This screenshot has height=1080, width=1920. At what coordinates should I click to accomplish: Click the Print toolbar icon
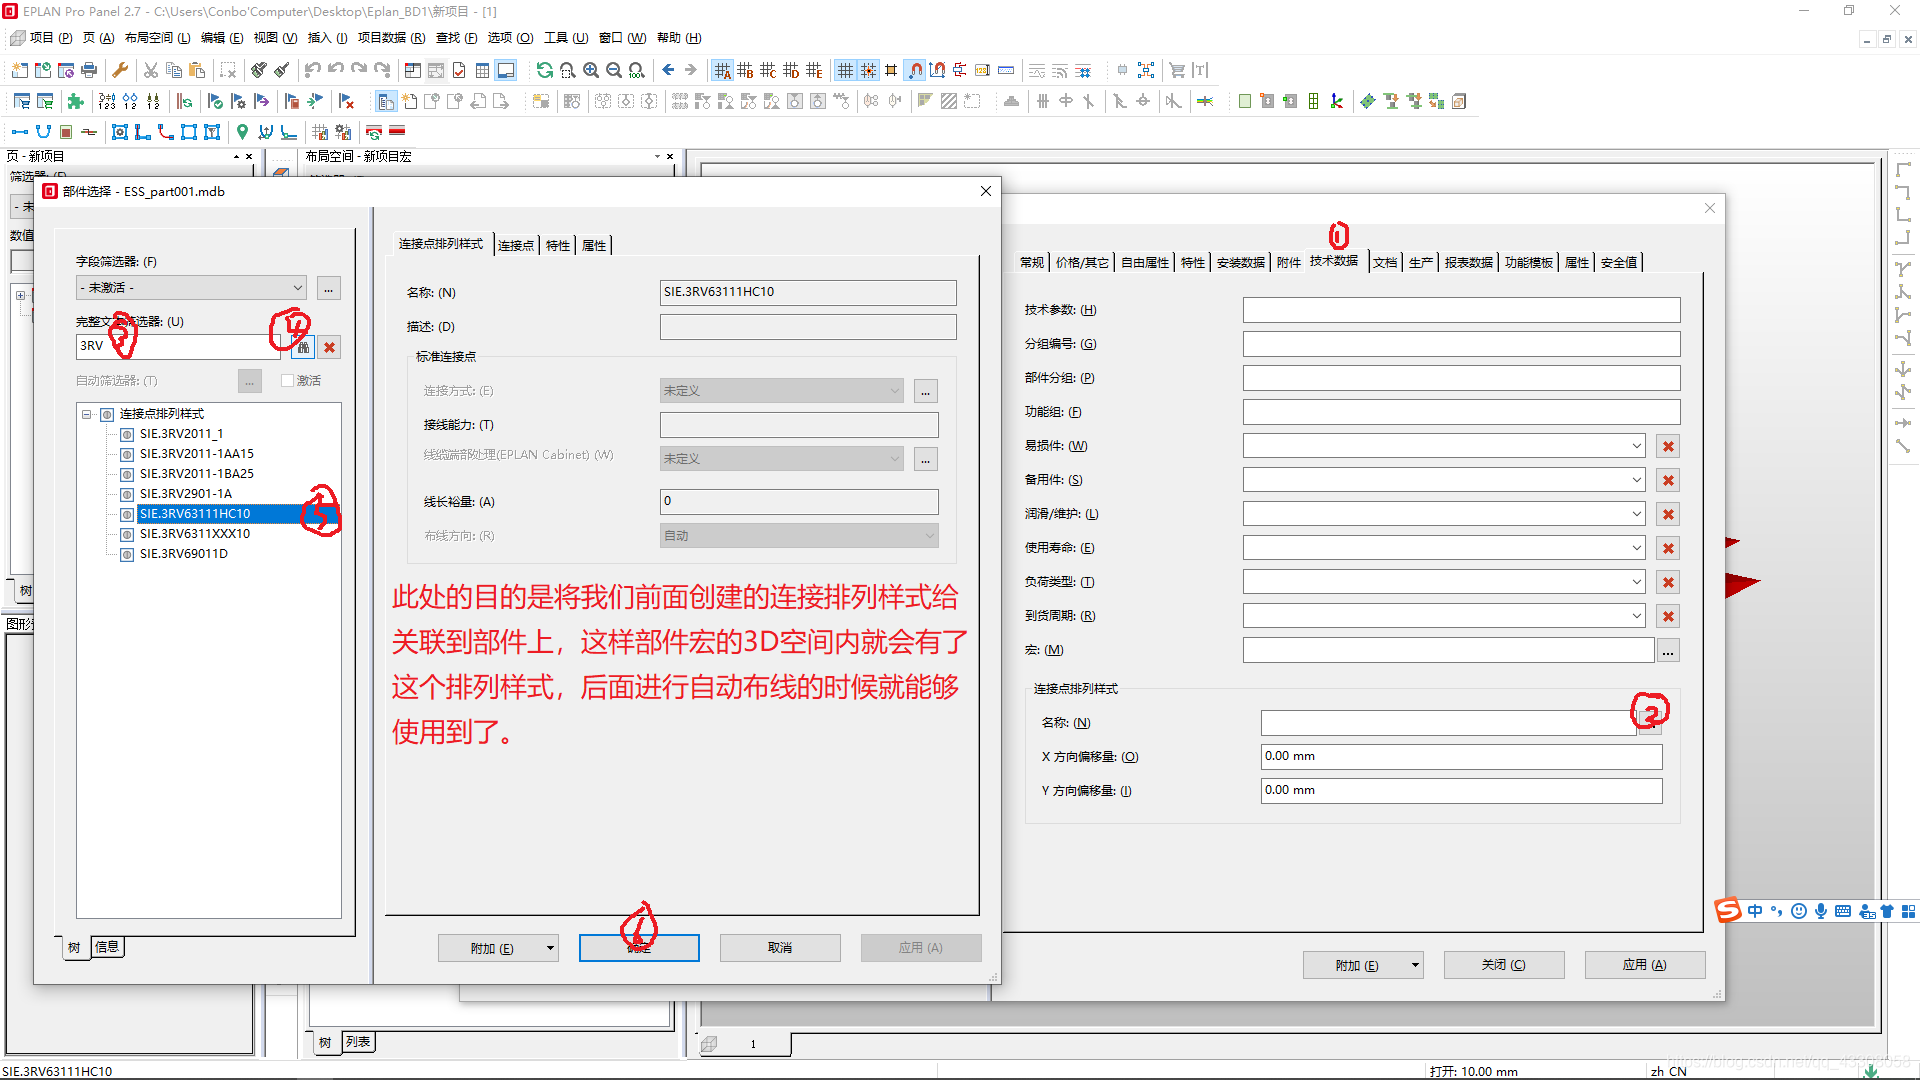pyautogui.click(x=89, y=70)
